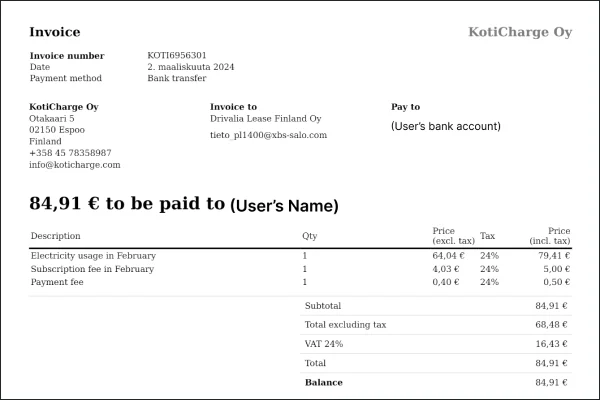
Task: Click the 24% tax in Electricity usage row
Action: click(x=489, y=256)
